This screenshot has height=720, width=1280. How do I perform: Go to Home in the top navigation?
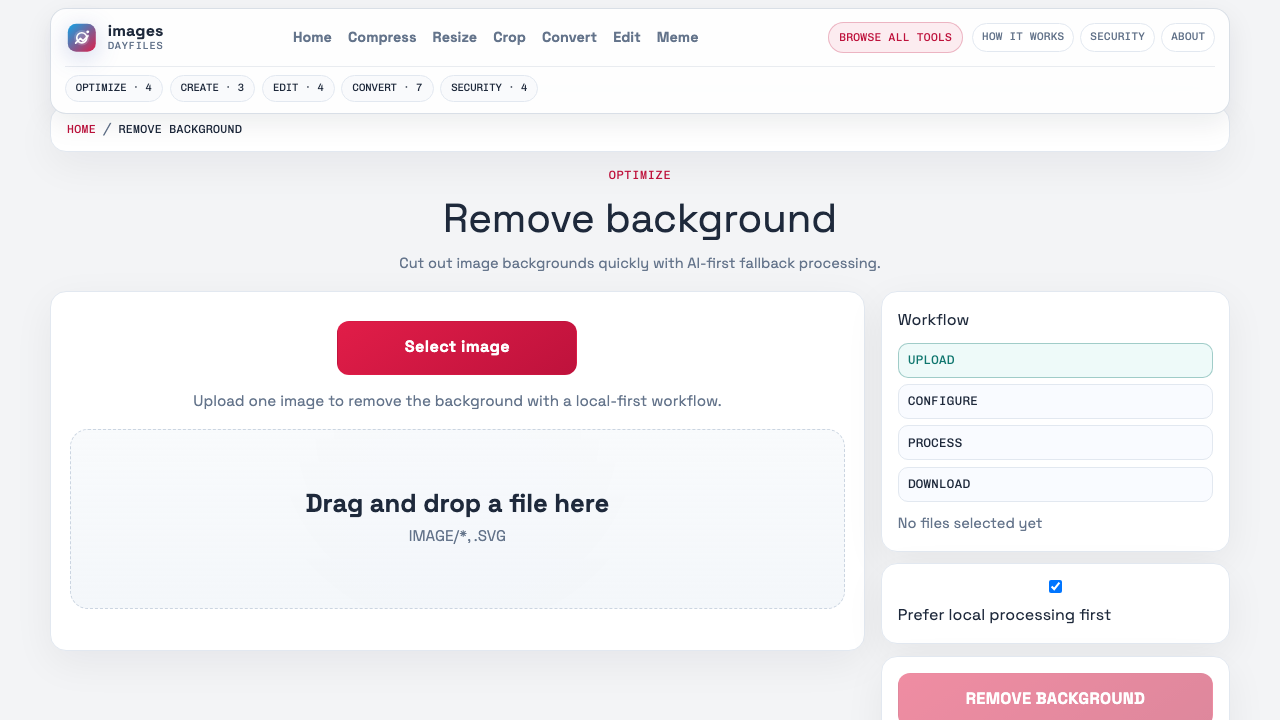pyautogui.click(x=312, y=37)
